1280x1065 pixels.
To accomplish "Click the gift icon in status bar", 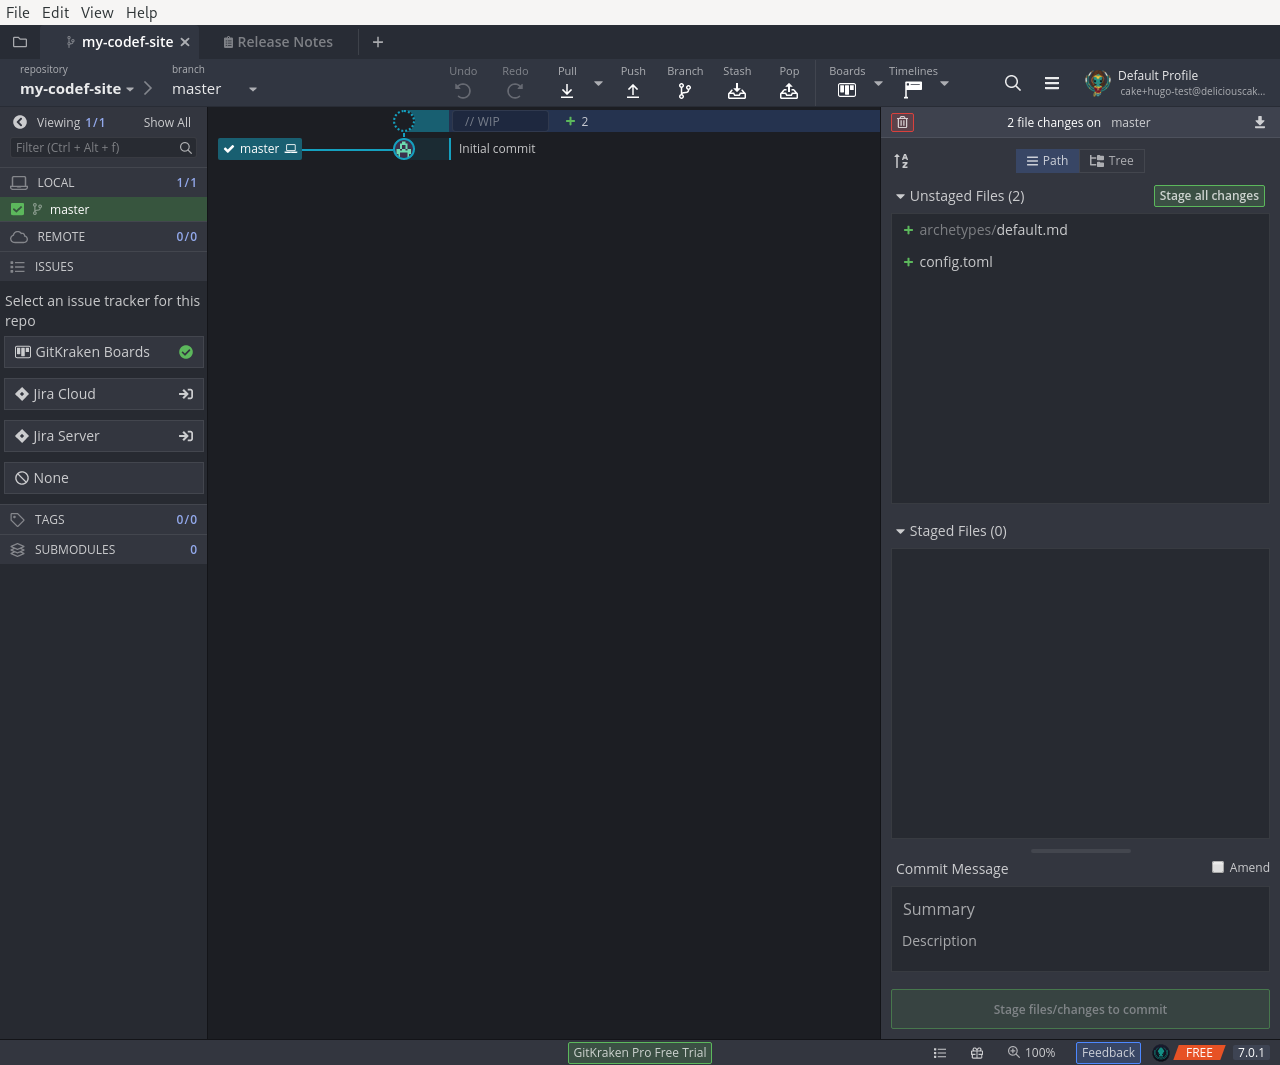I will (x=977, y=1052).
